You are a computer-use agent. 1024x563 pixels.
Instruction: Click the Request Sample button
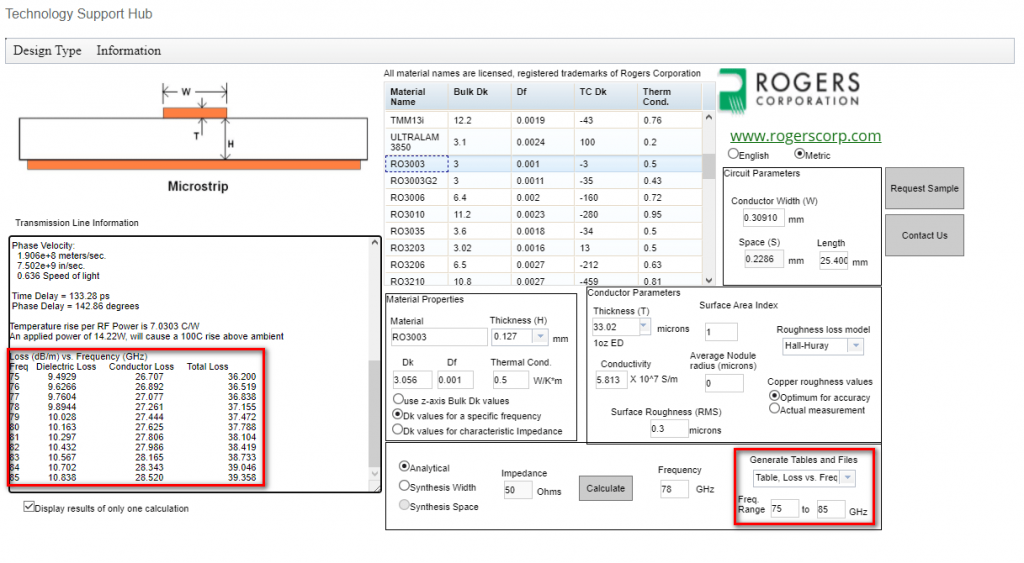click(x=924, y=188)
